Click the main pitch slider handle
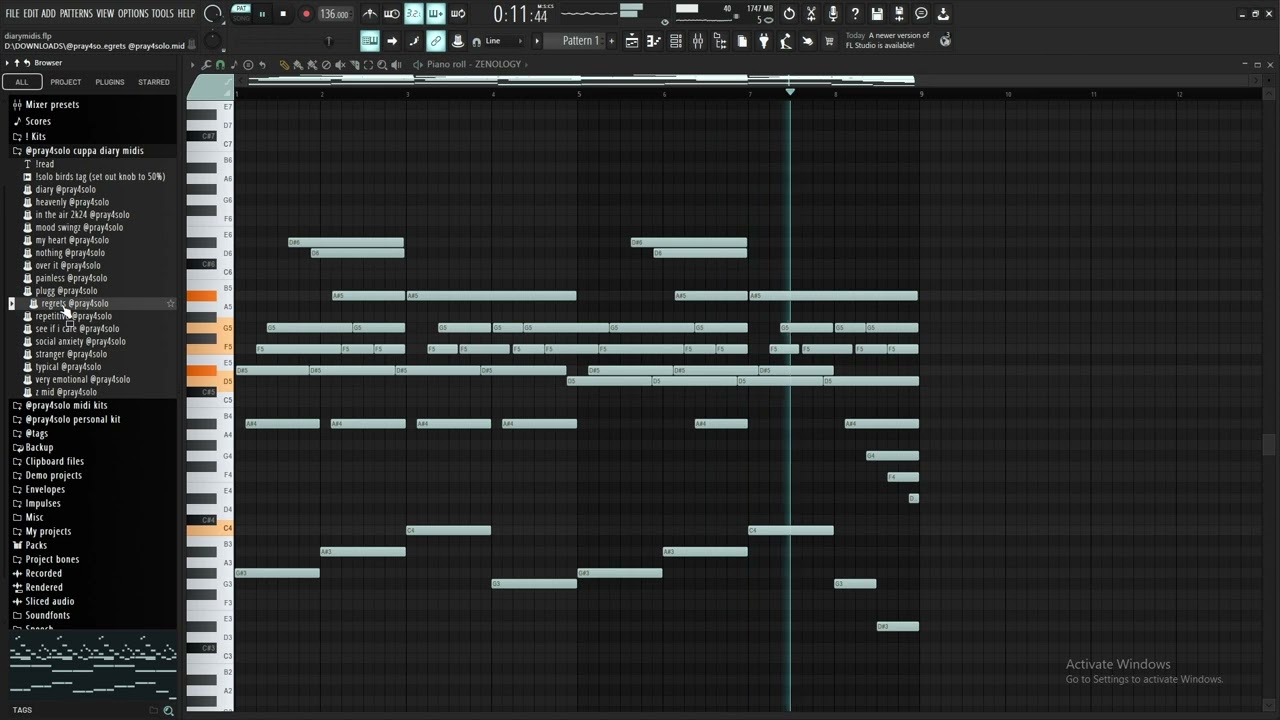 click(328, 41)
